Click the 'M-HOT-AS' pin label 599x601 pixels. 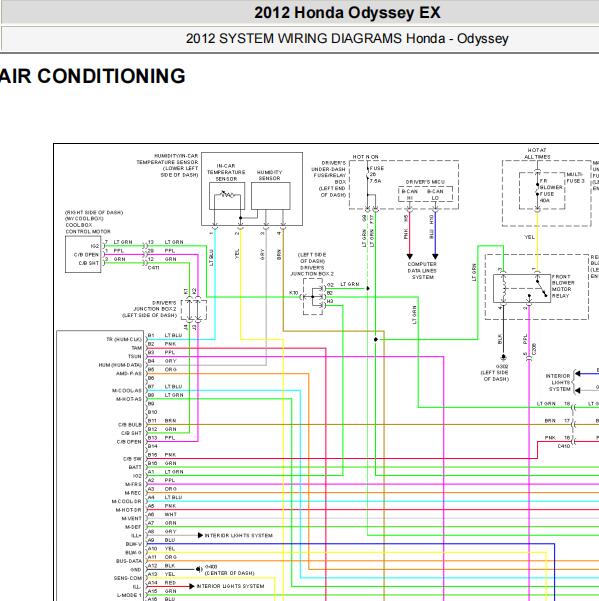[x=129, y=399]
